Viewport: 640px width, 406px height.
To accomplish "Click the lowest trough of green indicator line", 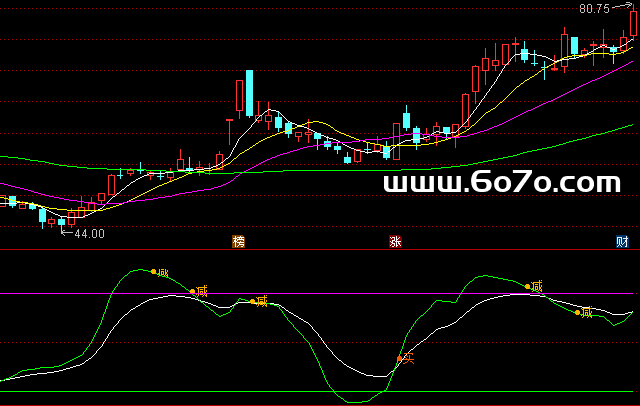I will click(353, 402).
